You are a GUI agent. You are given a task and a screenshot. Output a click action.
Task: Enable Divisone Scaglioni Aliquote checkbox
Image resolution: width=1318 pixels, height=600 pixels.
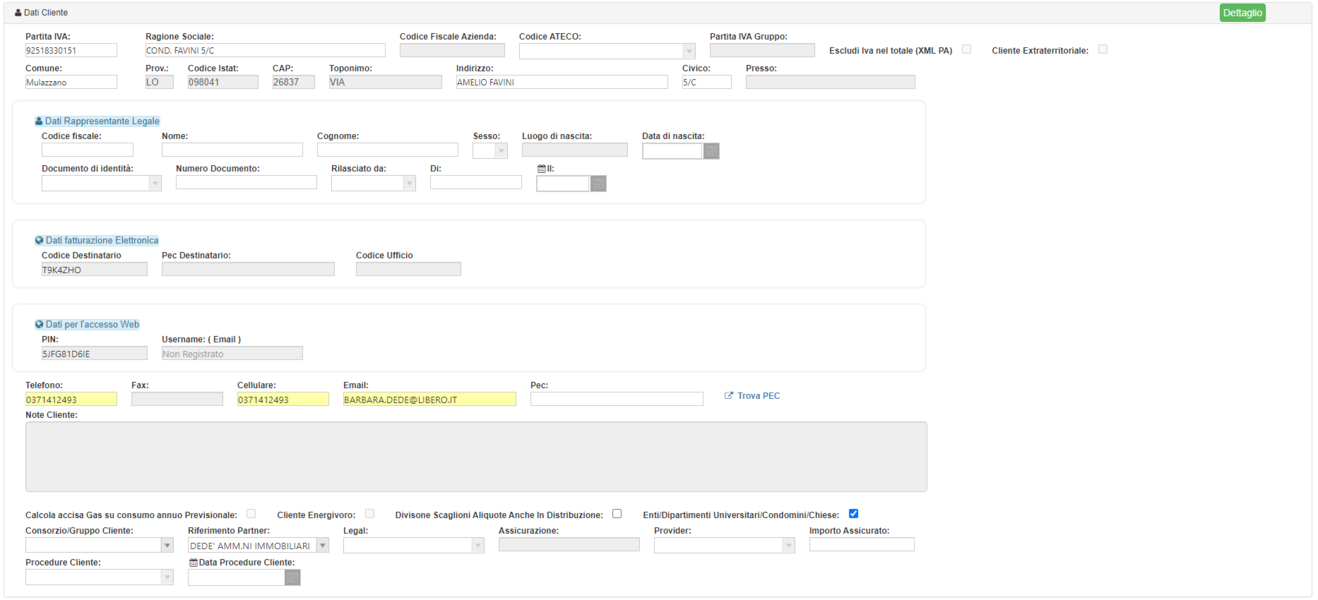[x=617, y=514]
